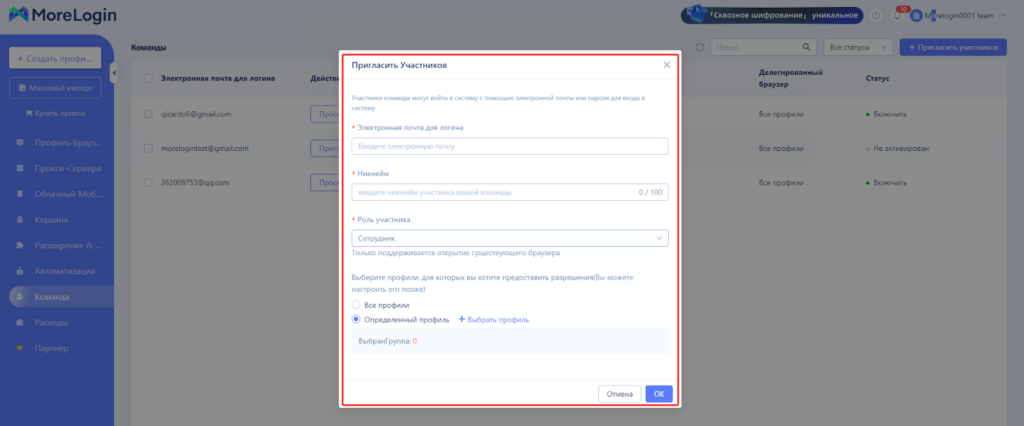
Task: Click the notification bell icon
Action: point(896,16)
